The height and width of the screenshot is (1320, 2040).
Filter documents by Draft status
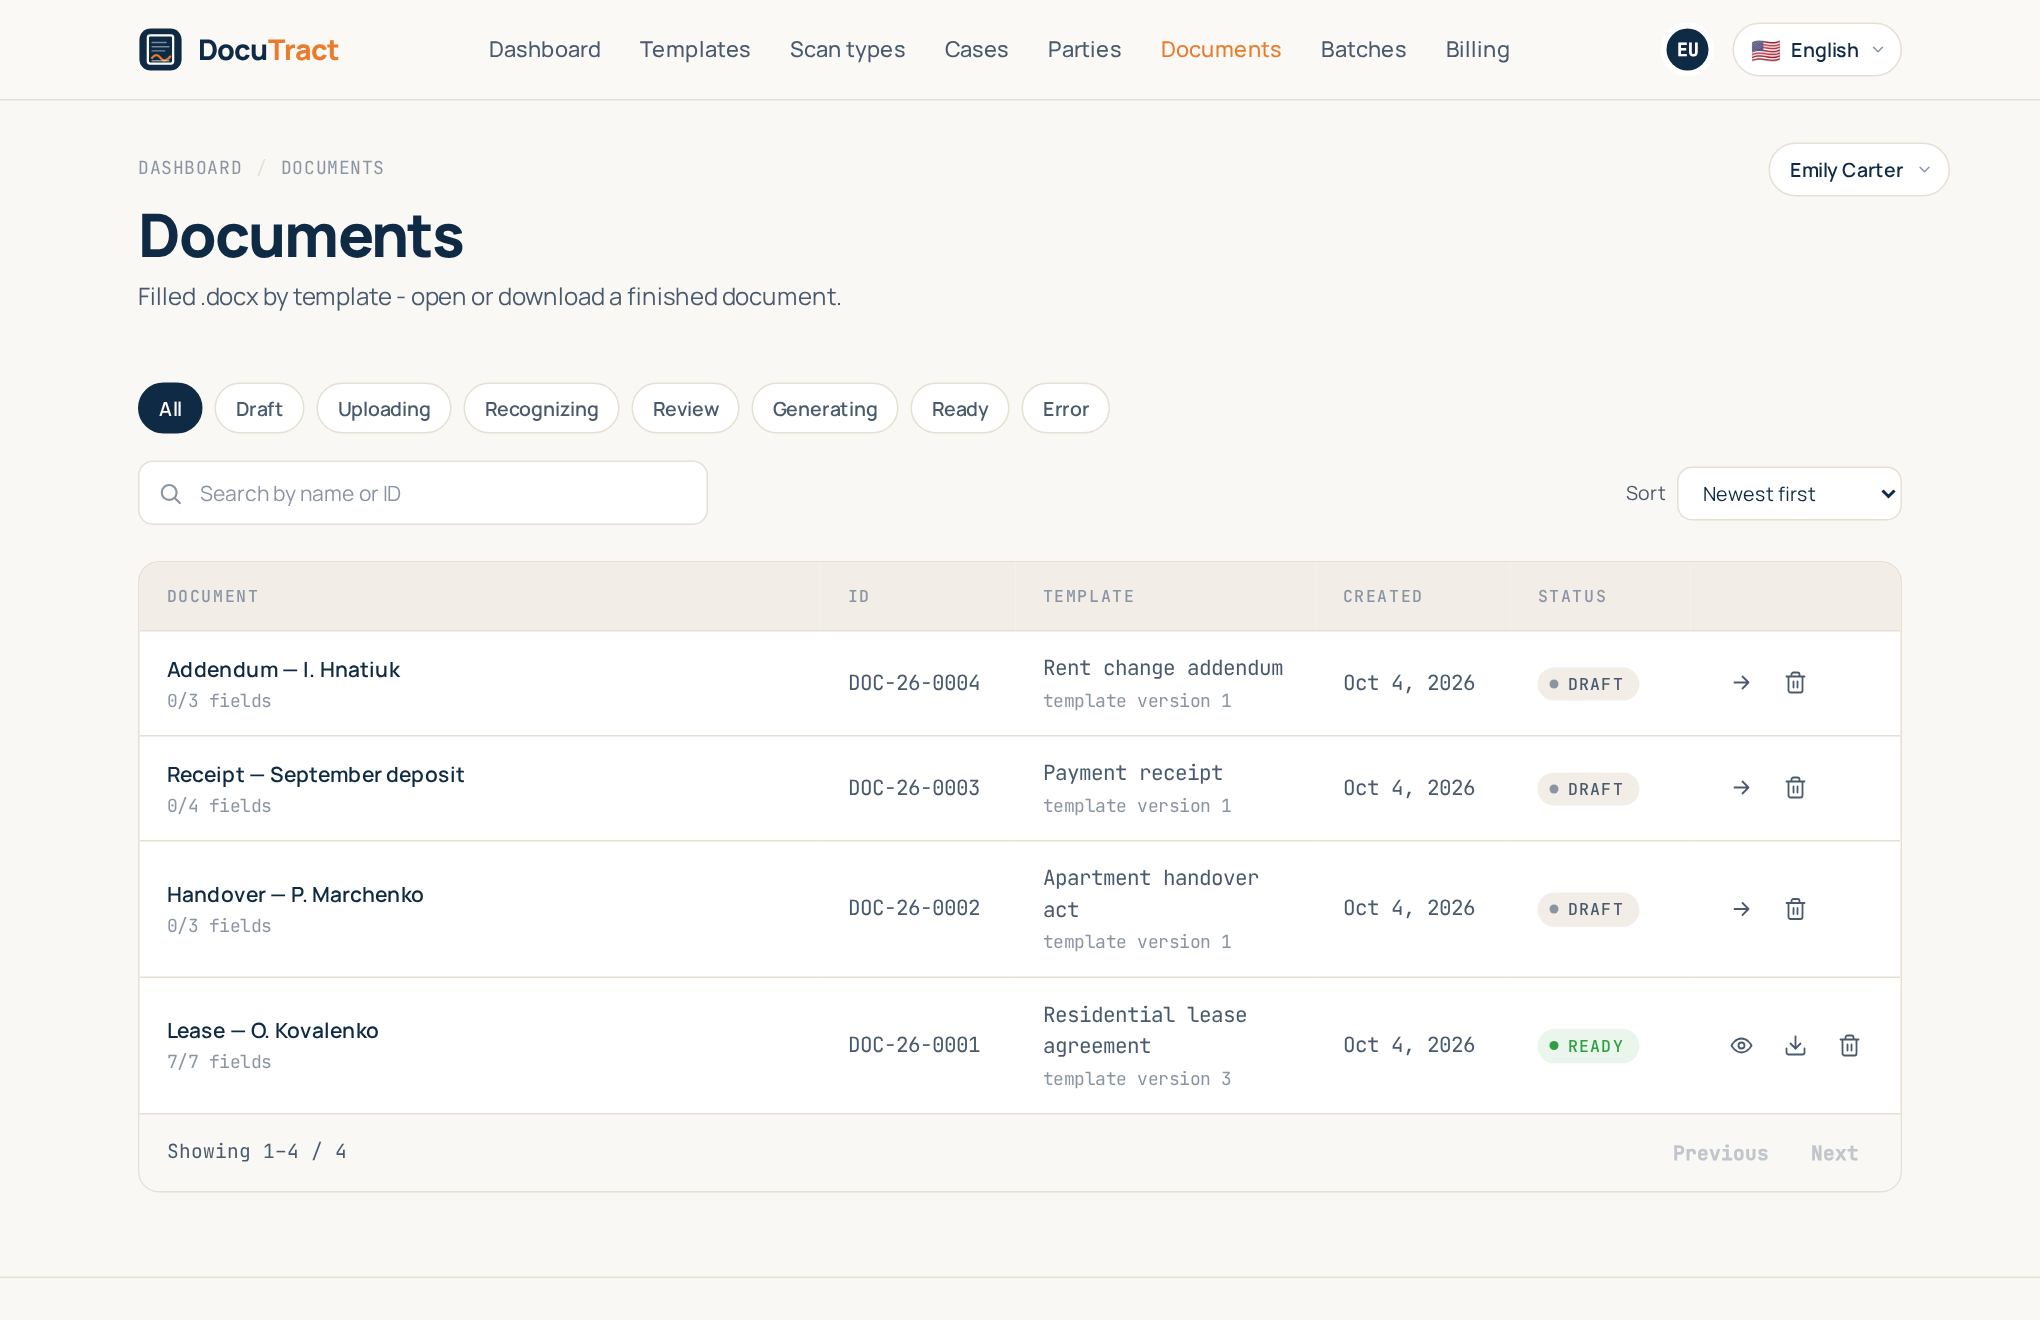tap(259, 408)
